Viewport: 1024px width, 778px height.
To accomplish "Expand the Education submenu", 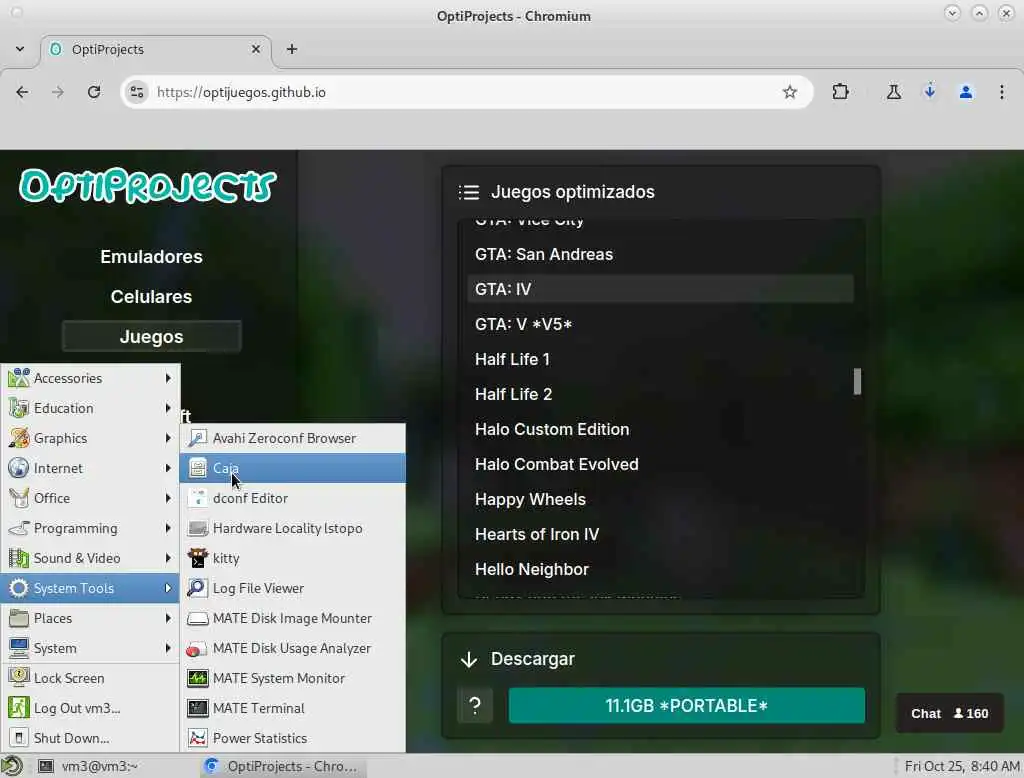I will (90, 408).
